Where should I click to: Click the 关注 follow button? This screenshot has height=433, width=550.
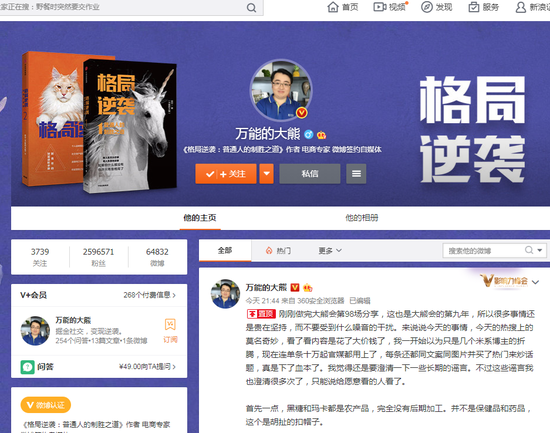pos(226,174)
